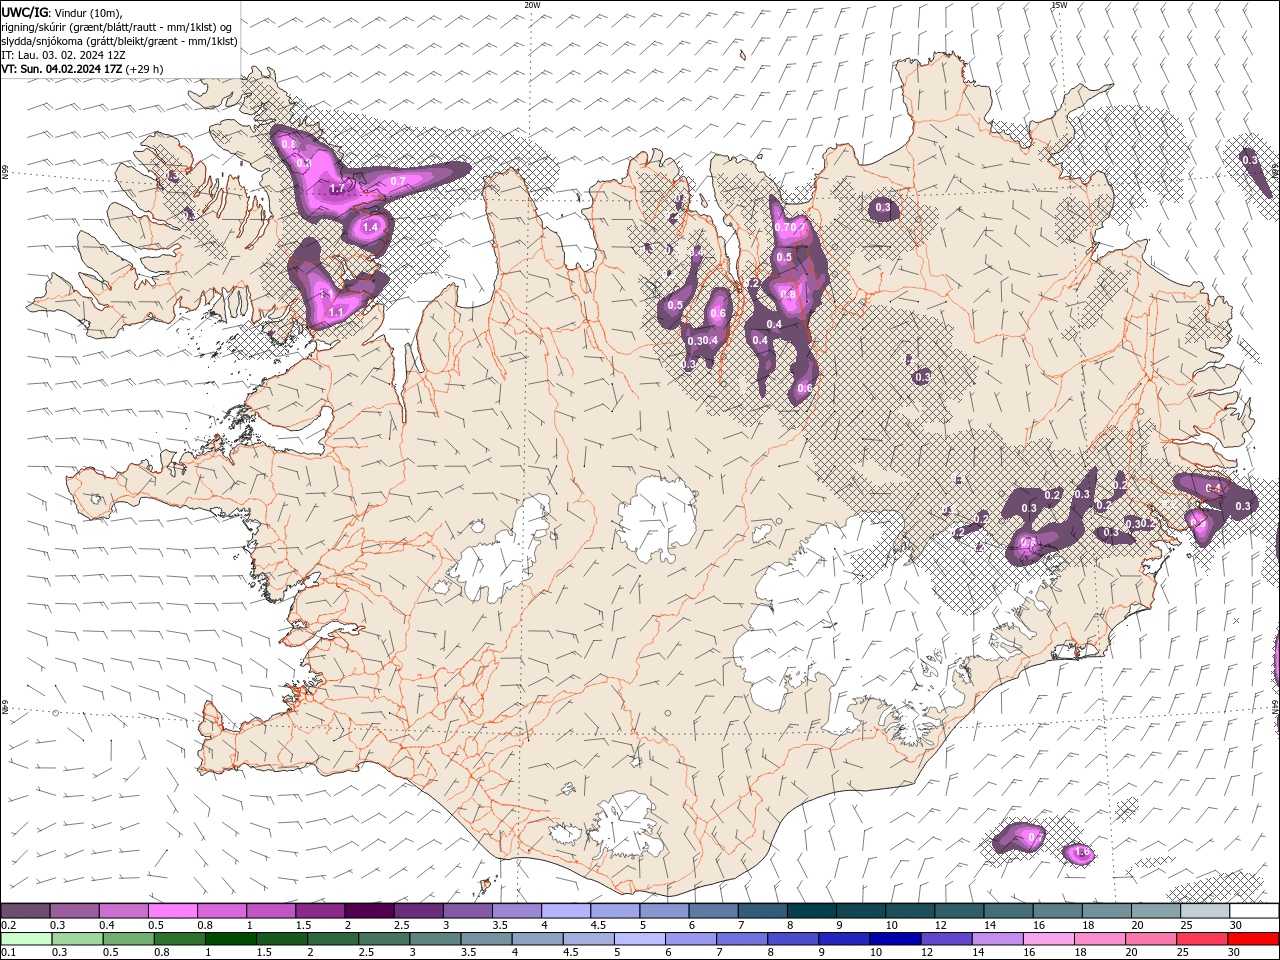
Task: Click the bright pink 0.5 snow legend swatch
Action: point(173,911)
